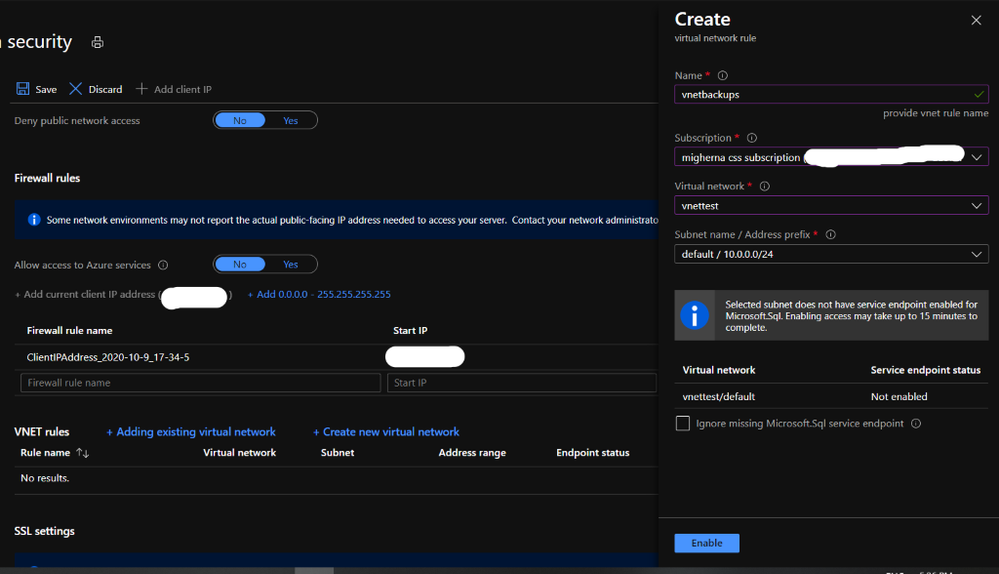The height and width of the screenshot is (574, 999).
Task: Click the Firewall rules heading
Action: click(x=47, y=178)
